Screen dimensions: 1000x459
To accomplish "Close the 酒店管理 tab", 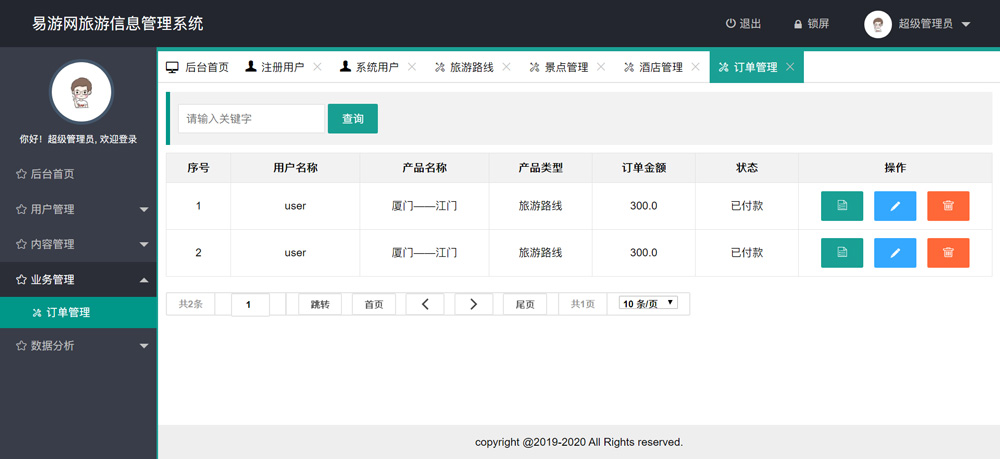I will pyautogui.click(x=695, y=67).
